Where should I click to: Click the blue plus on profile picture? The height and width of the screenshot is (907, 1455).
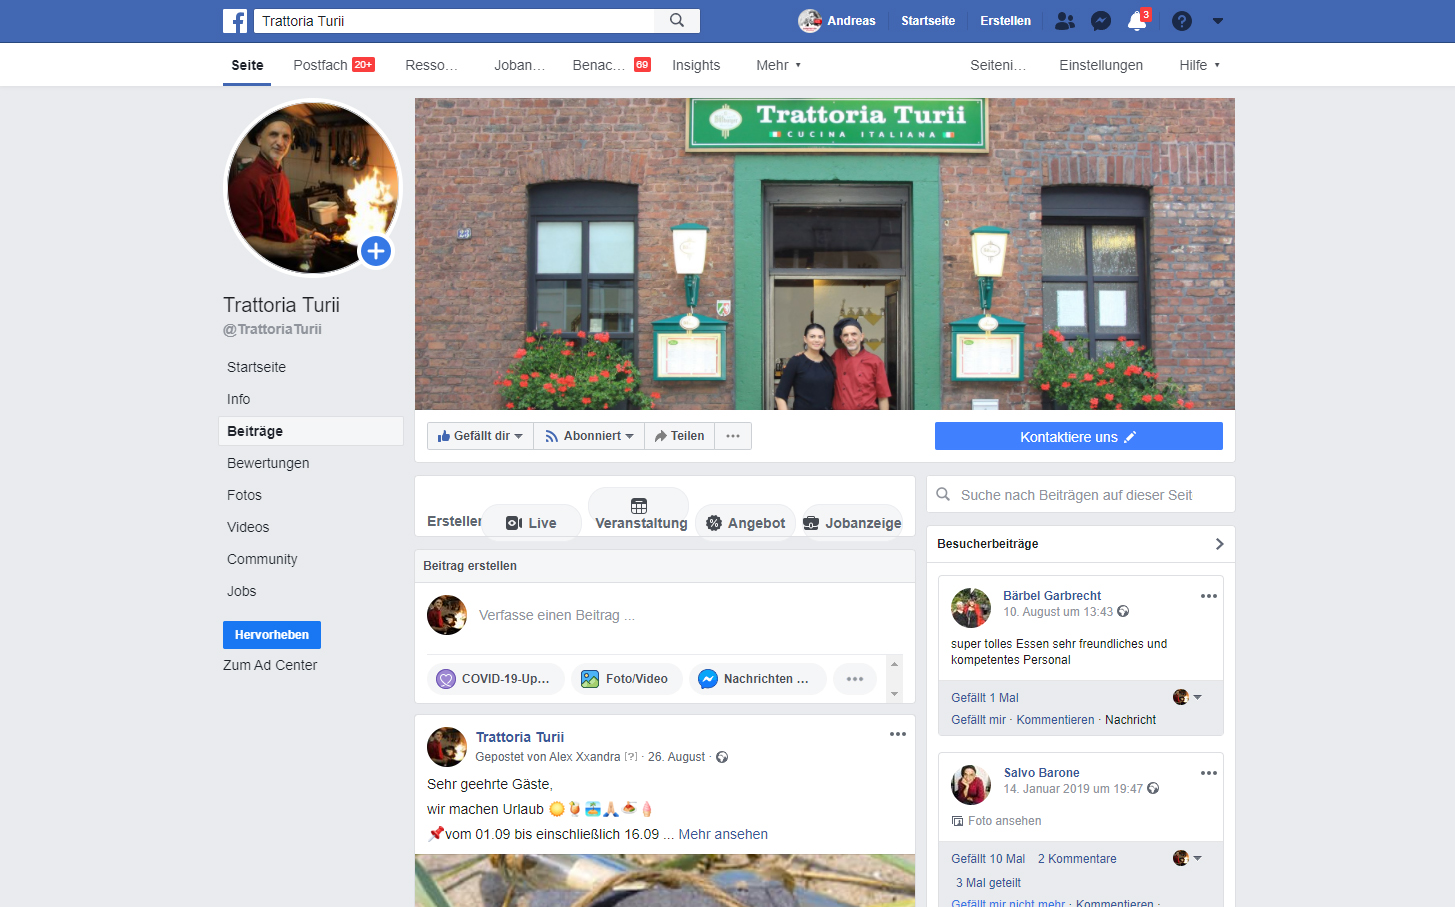point(376,251)
